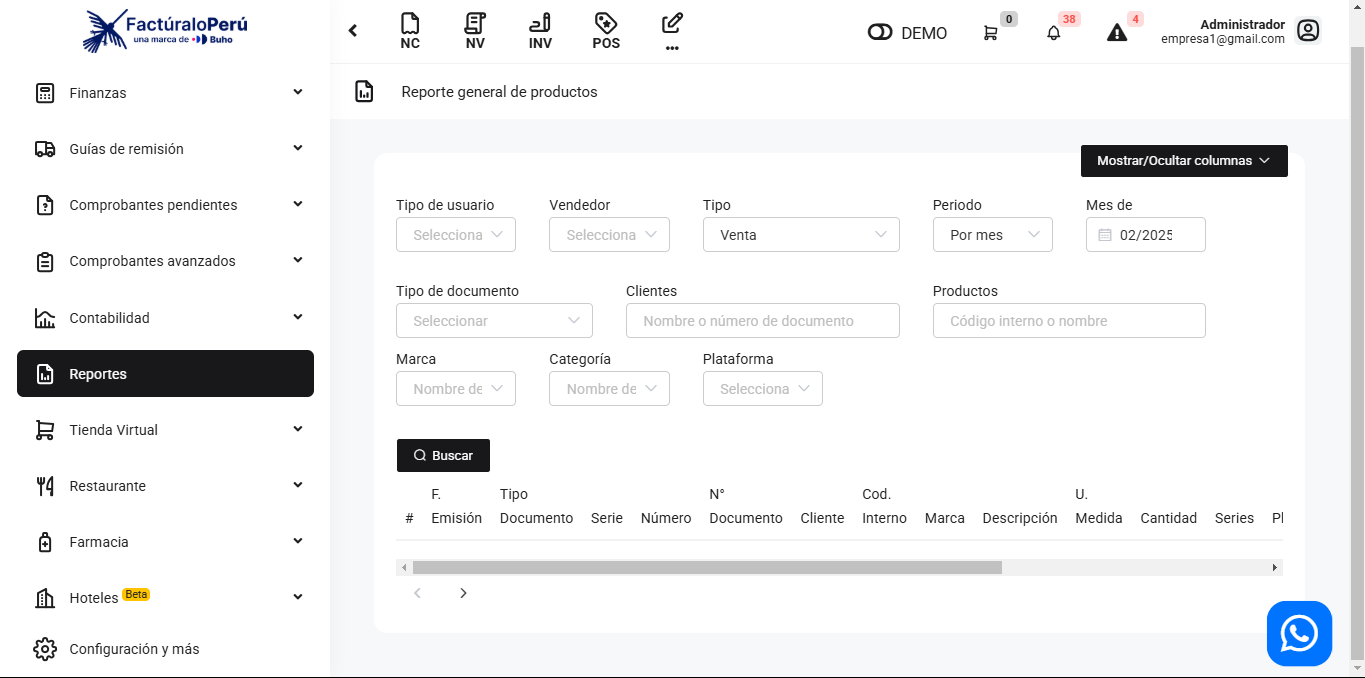The image size is (1365, 678).
Task: Open the NV sales note shortcut
Action: (x=475, y=31)
